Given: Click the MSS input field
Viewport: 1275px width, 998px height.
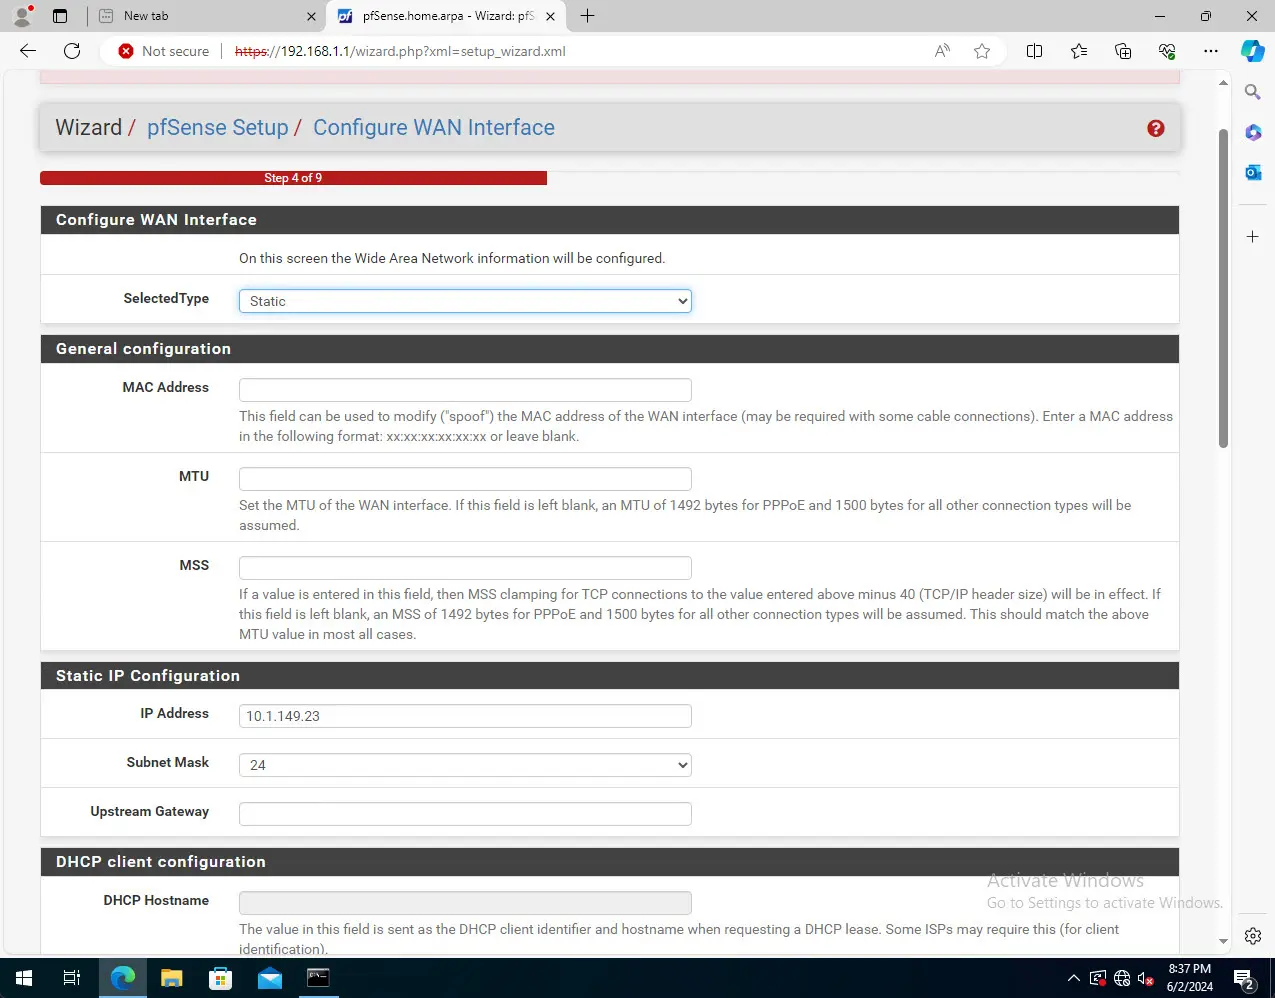Looking at the screenshot, I should 465,568.
